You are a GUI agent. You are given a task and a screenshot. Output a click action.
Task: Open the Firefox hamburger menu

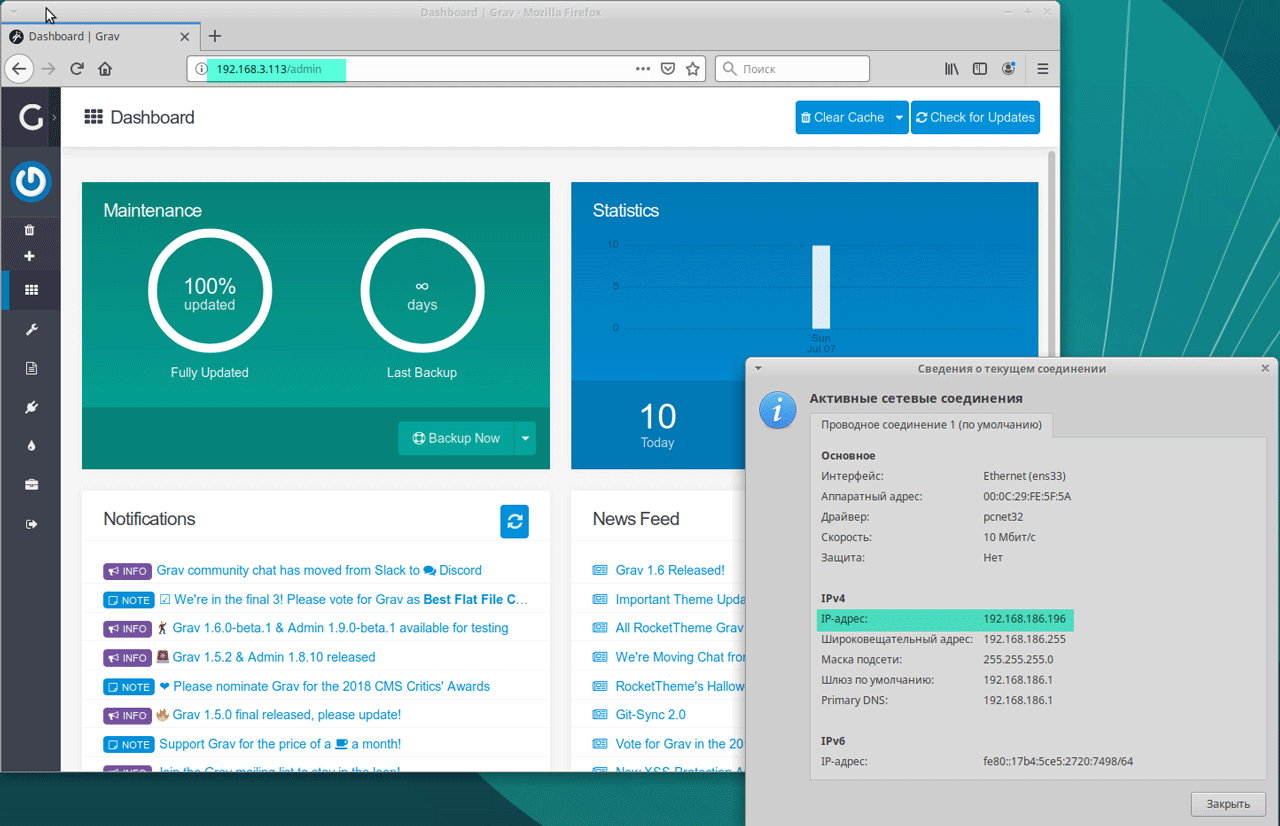(1042, 69)
